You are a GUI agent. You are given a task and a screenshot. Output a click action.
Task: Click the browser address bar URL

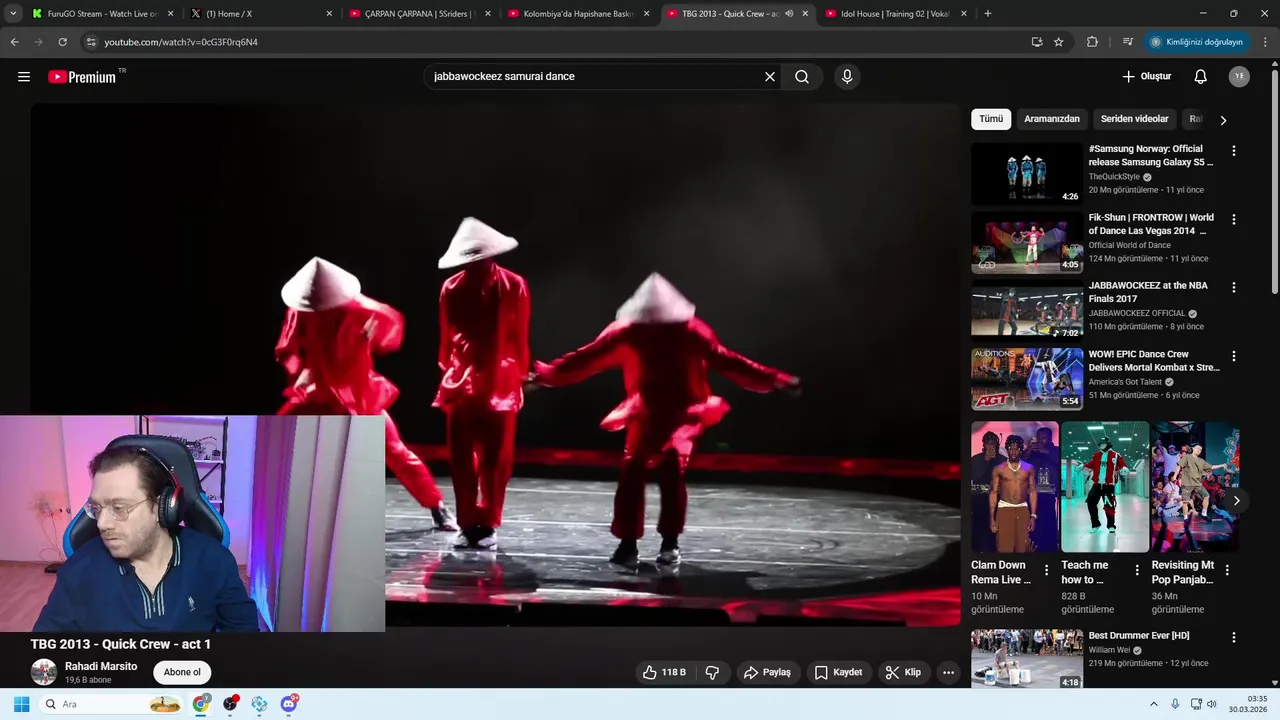[181, 42]
